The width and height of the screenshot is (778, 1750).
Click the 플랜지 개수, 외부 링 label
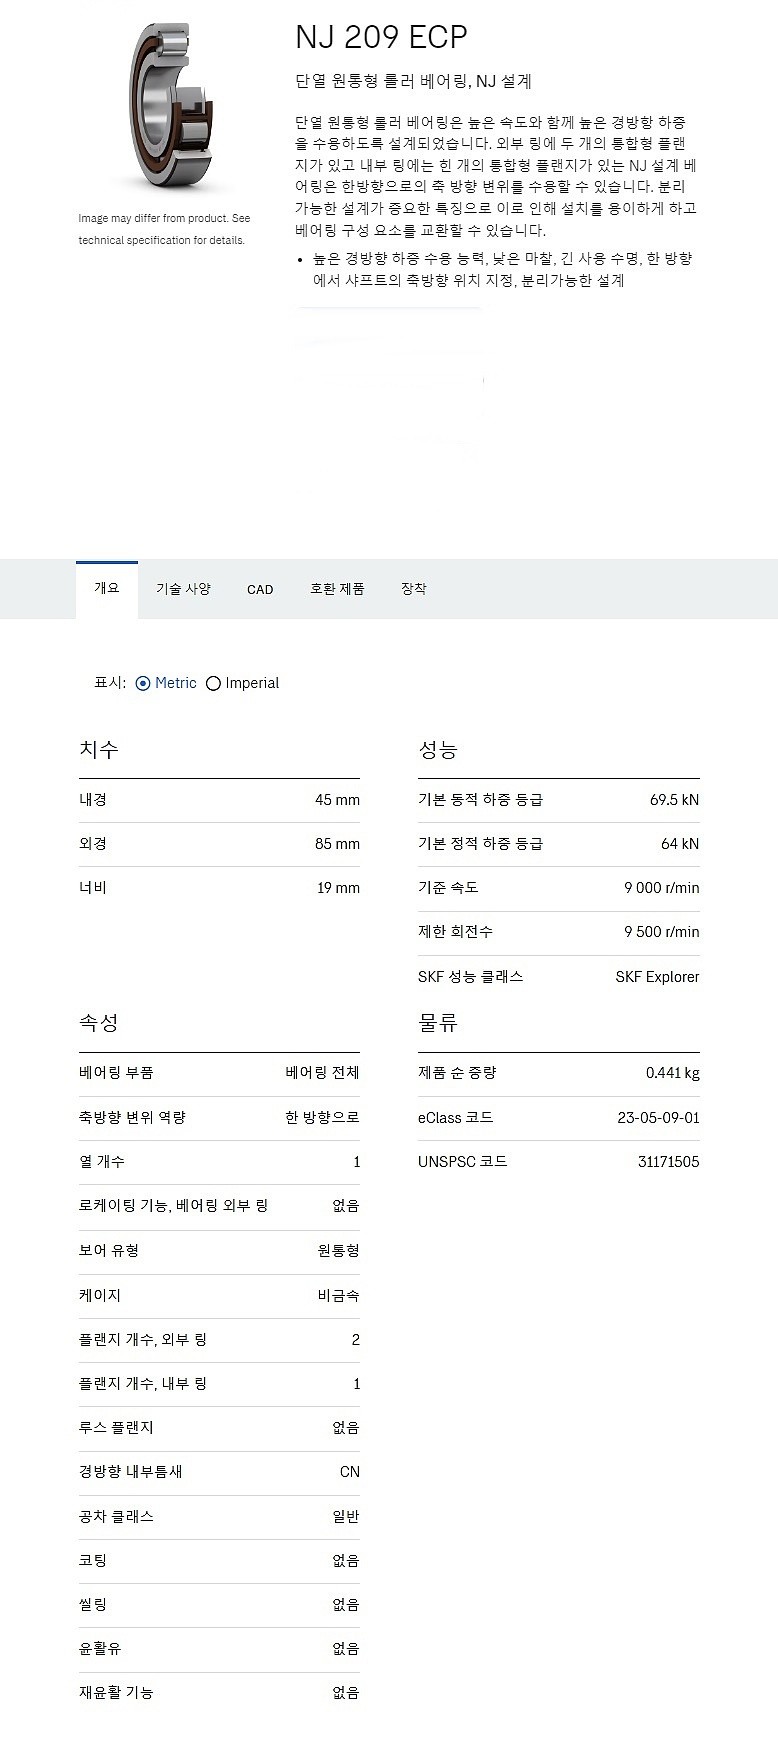(x=143, y=1340)
